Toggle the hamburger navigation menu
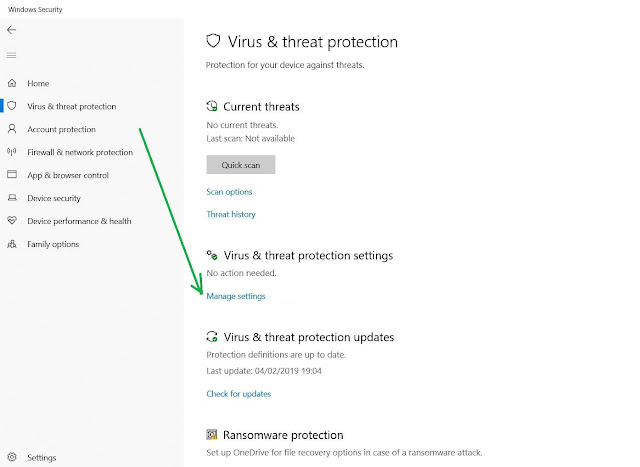Viewport: 640px width, 467px height. click(x=11, y=55)
